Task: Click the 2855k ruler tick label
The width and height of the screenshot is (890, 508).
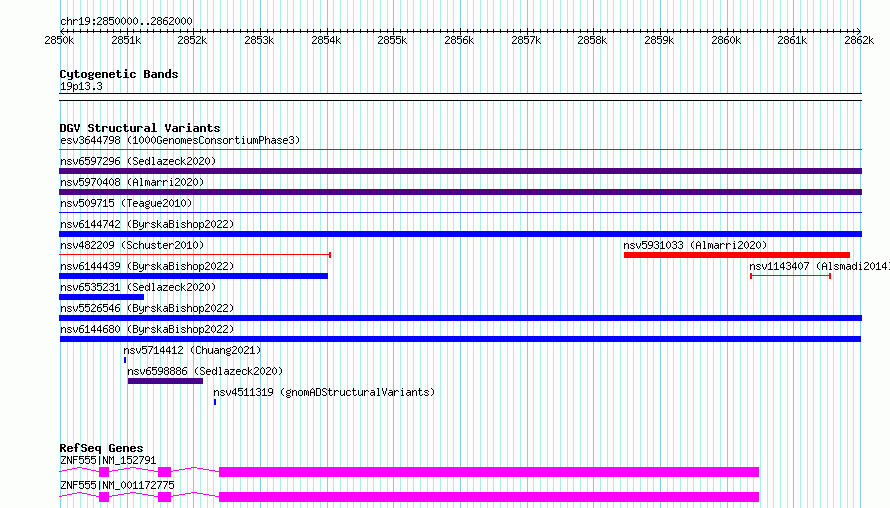Action: pyautogui.click(x=393, y=40)
